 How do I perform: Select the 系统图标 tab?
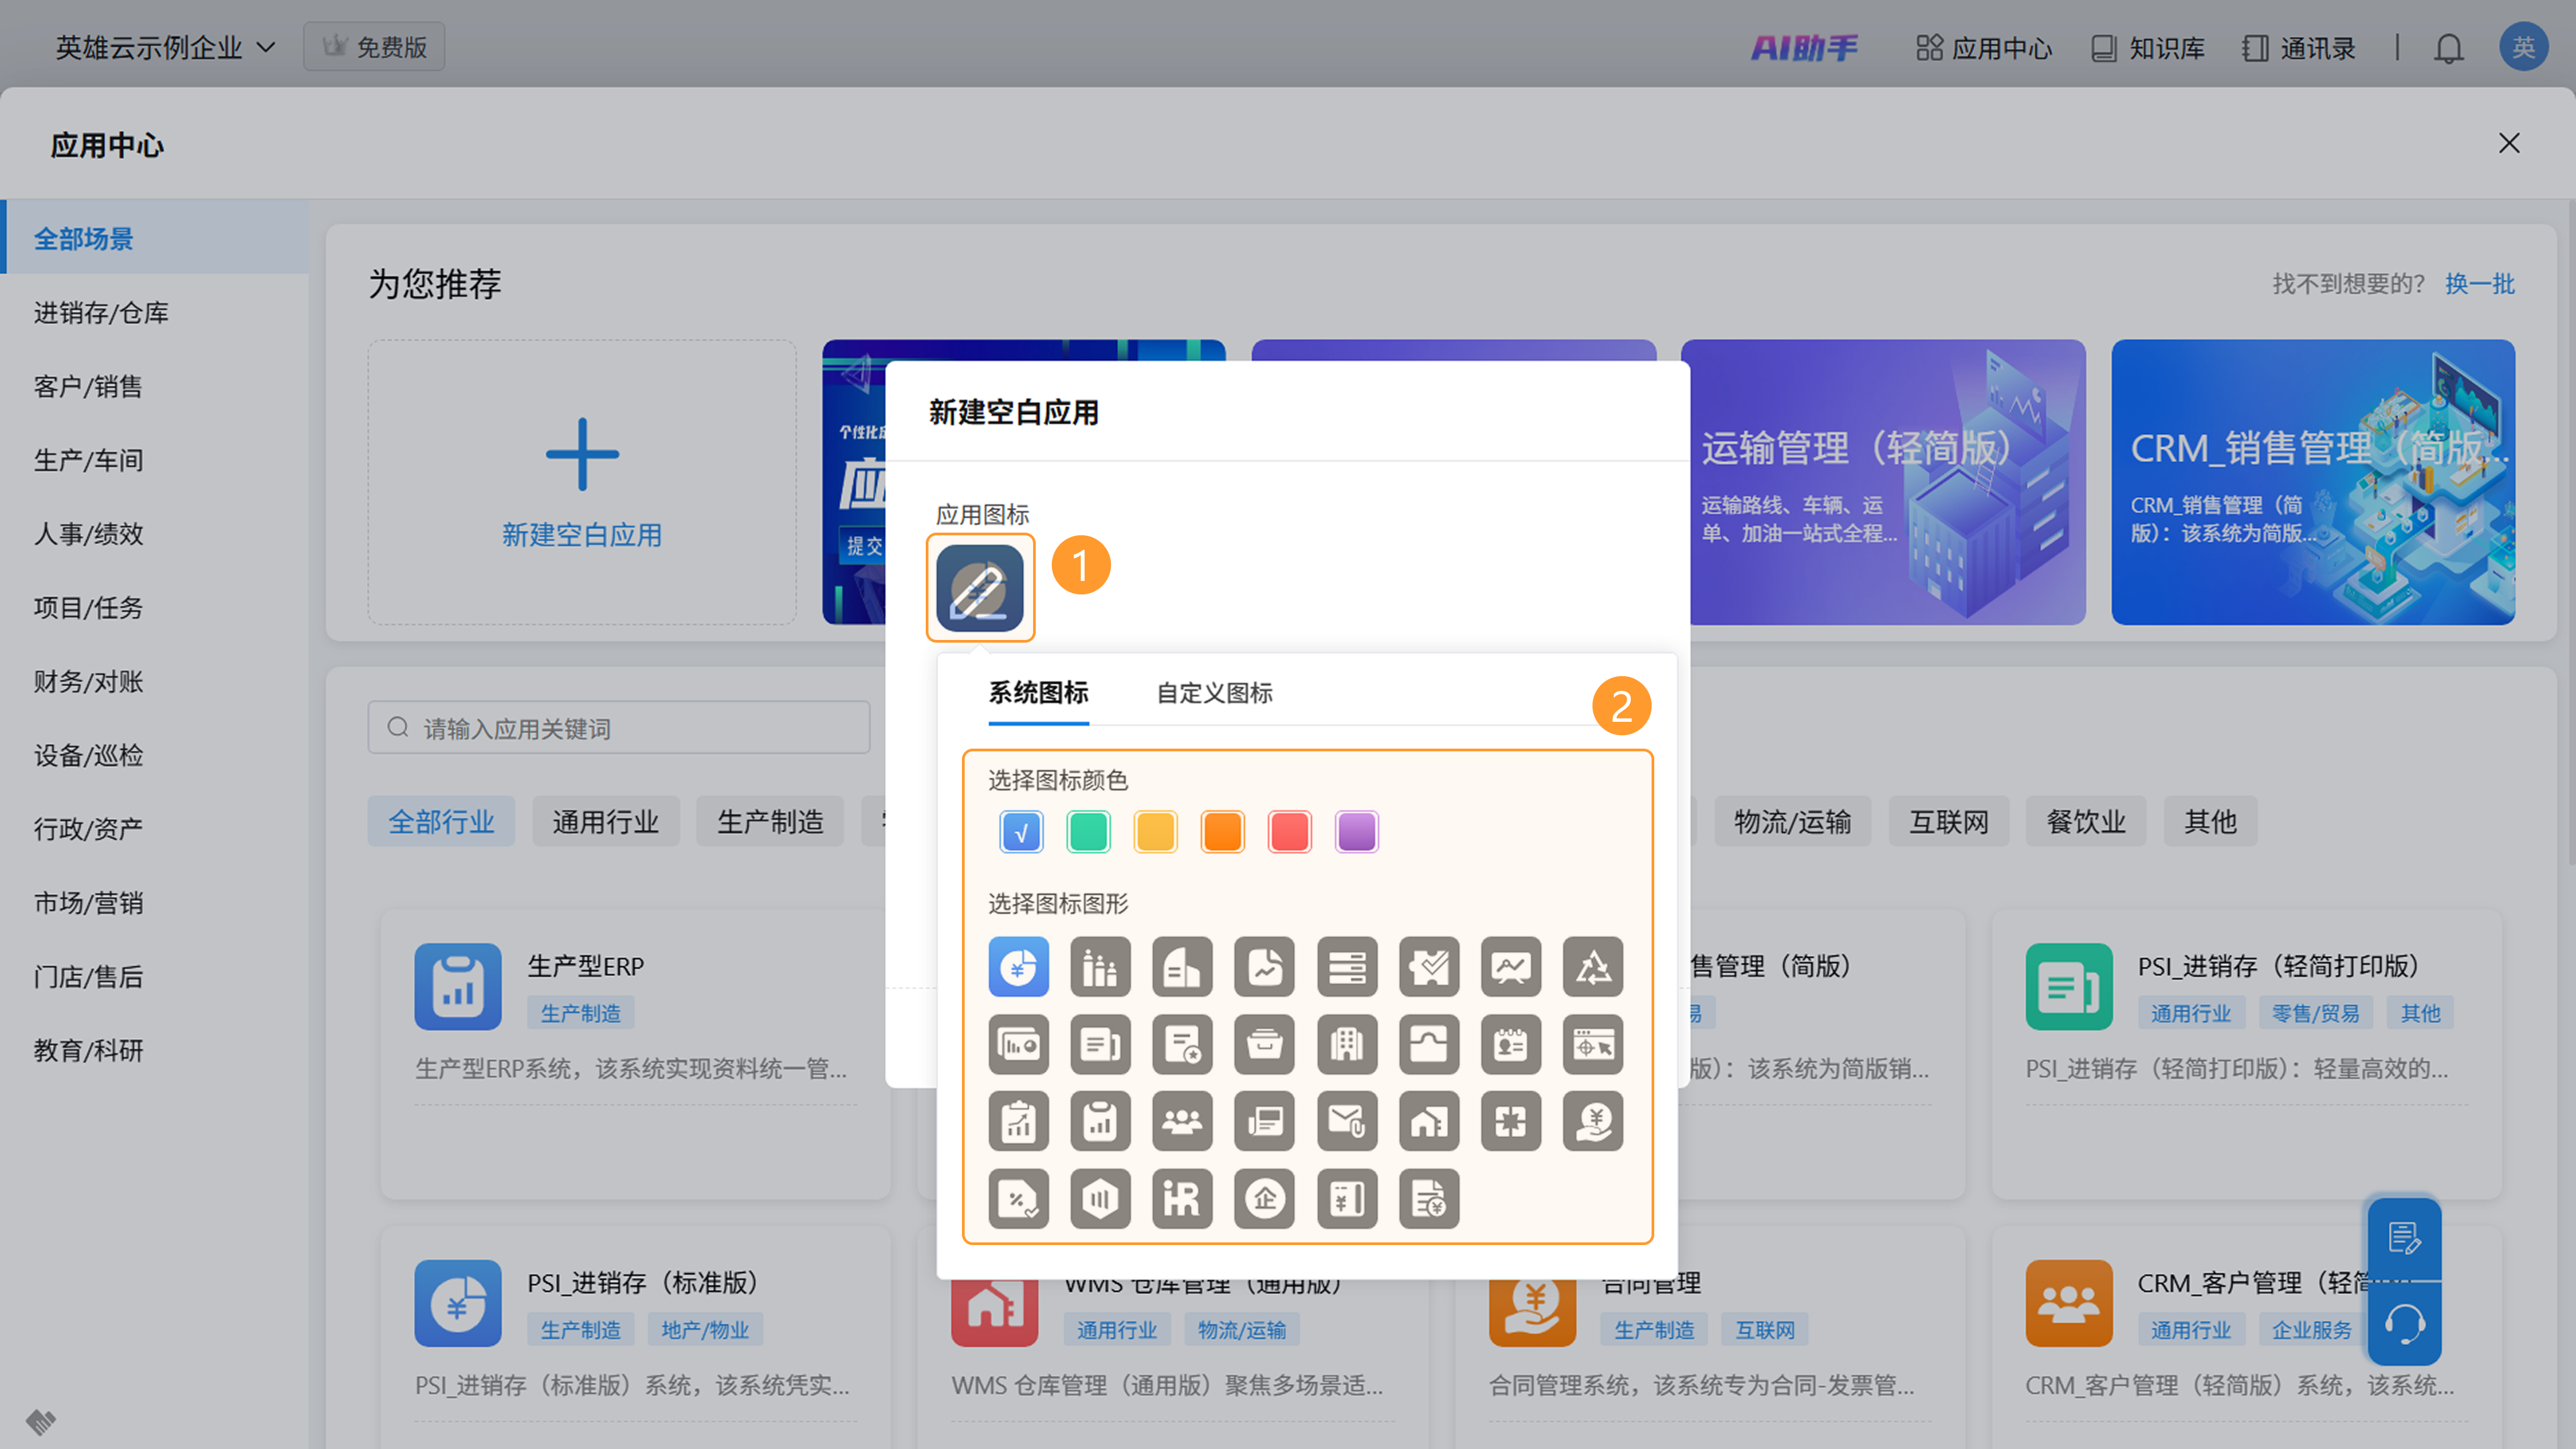(1038, 693)
